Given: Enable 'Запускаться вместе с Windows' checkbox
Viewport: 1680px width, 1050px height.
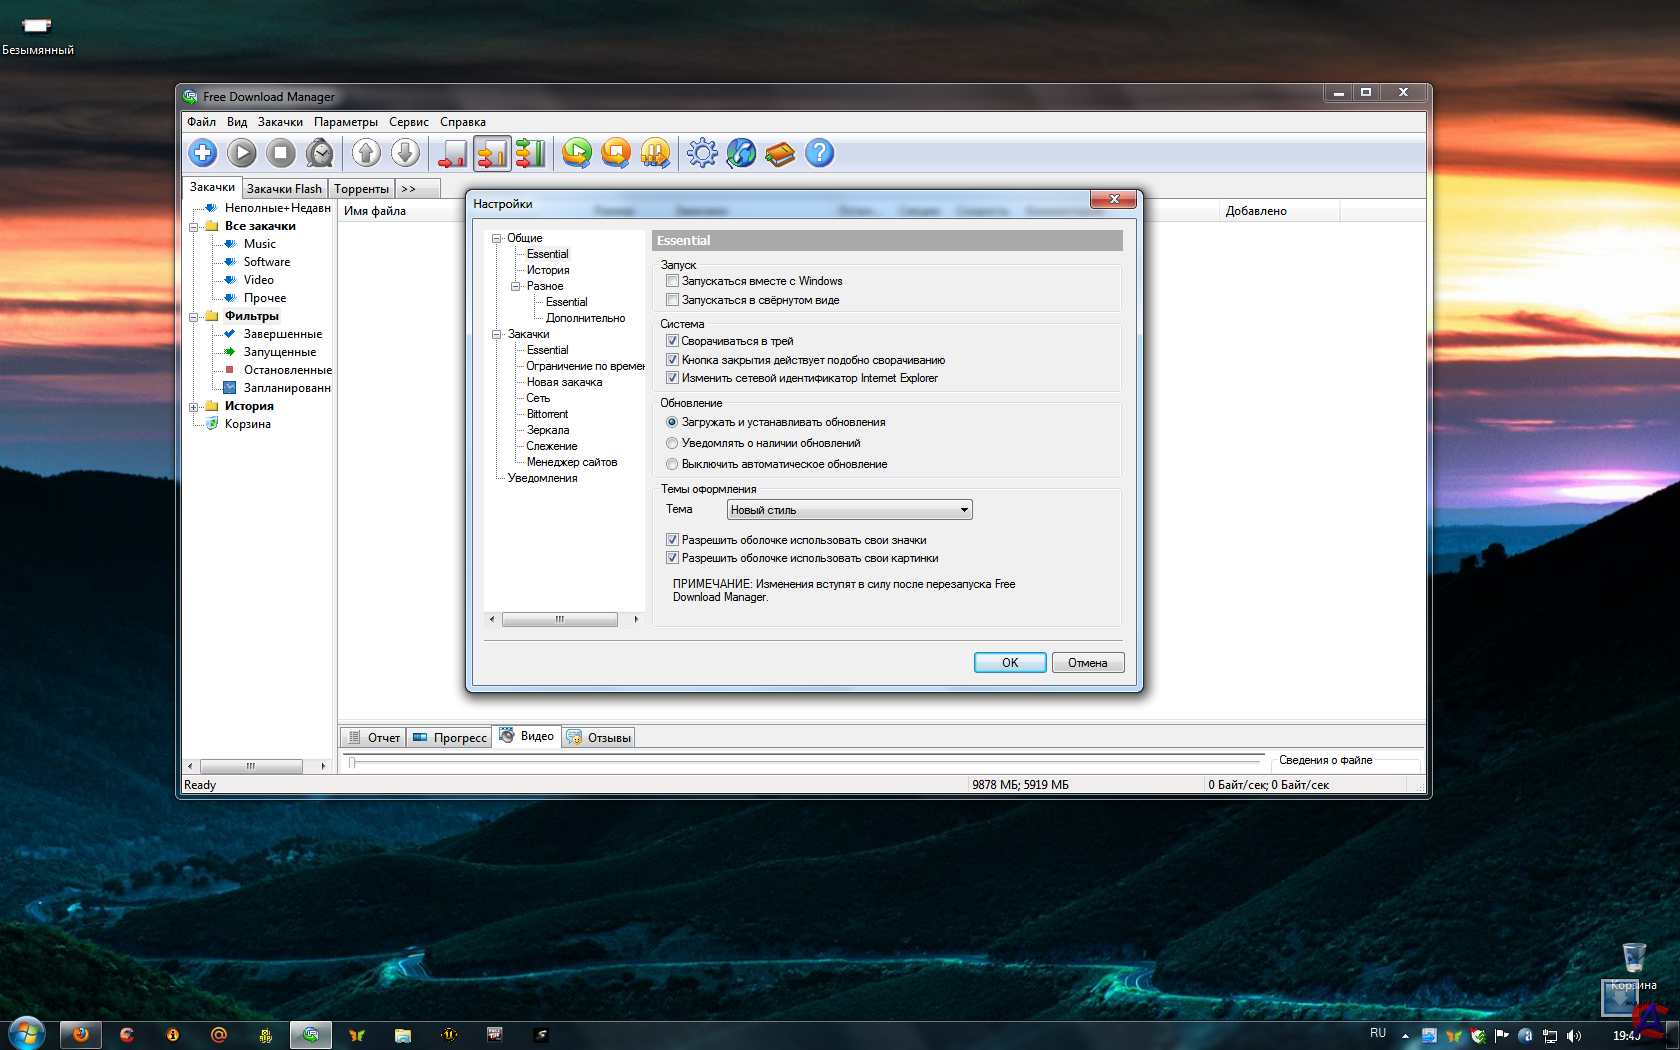Looking at the screenshot, I should 672,281.
